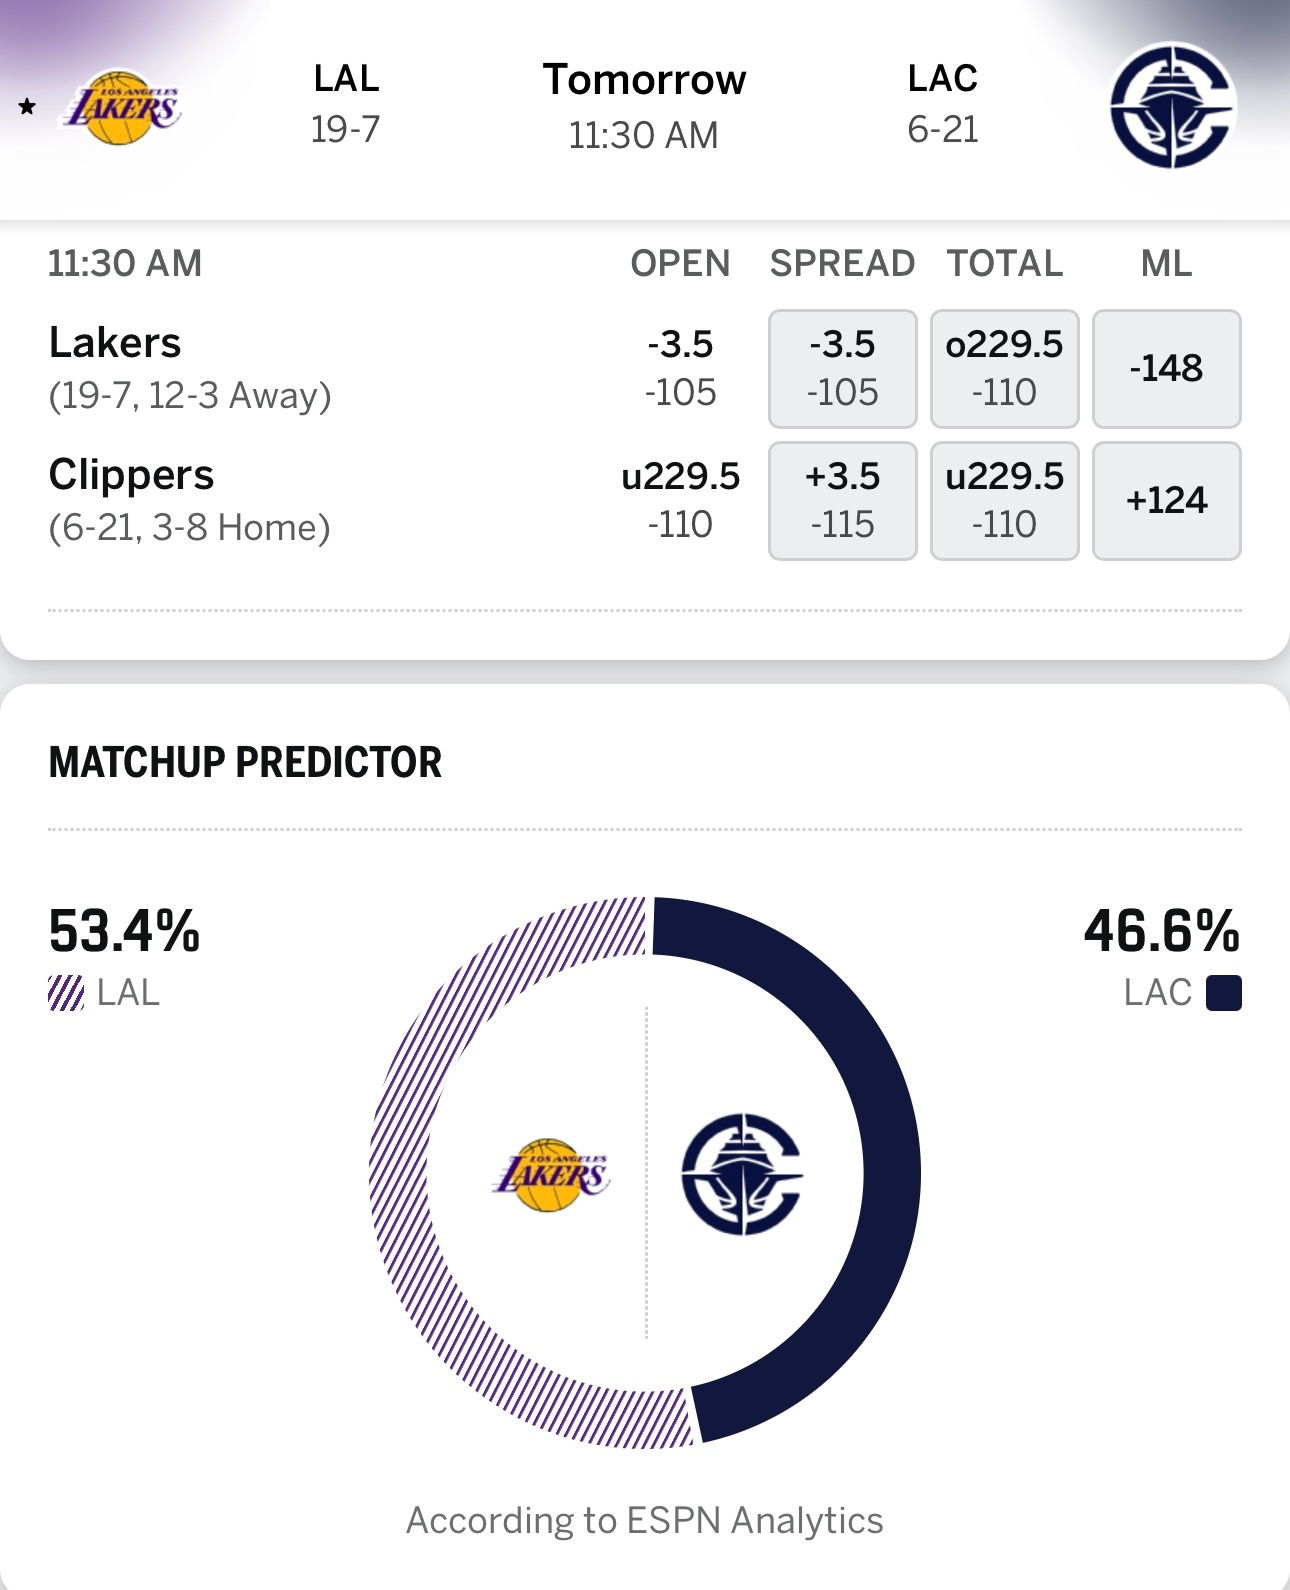Choose the Lakers -148 moneyline

(1166, 368)
